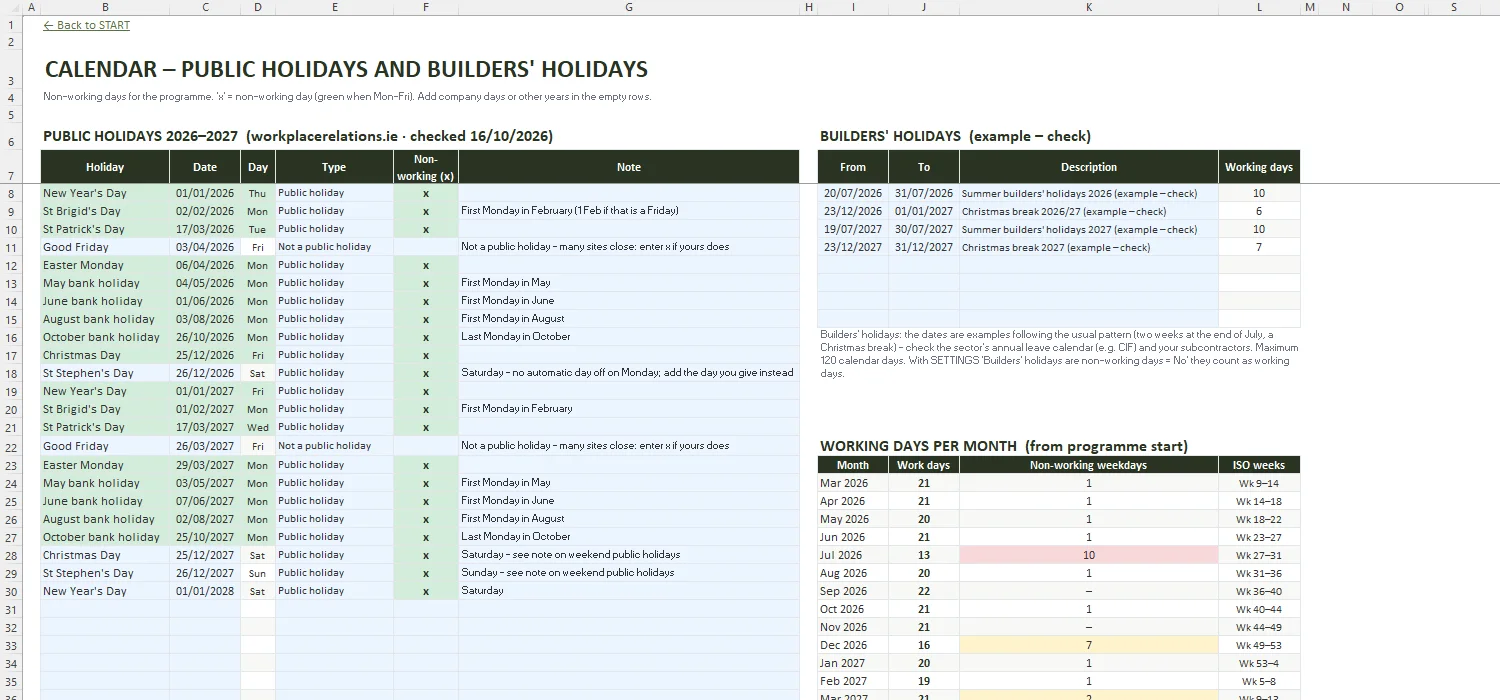Click the empty Holiday cell in row 31
Image resolution: width=1500 pixels, height=700 pixels.
pyautogui.click(x=105, y=609)
